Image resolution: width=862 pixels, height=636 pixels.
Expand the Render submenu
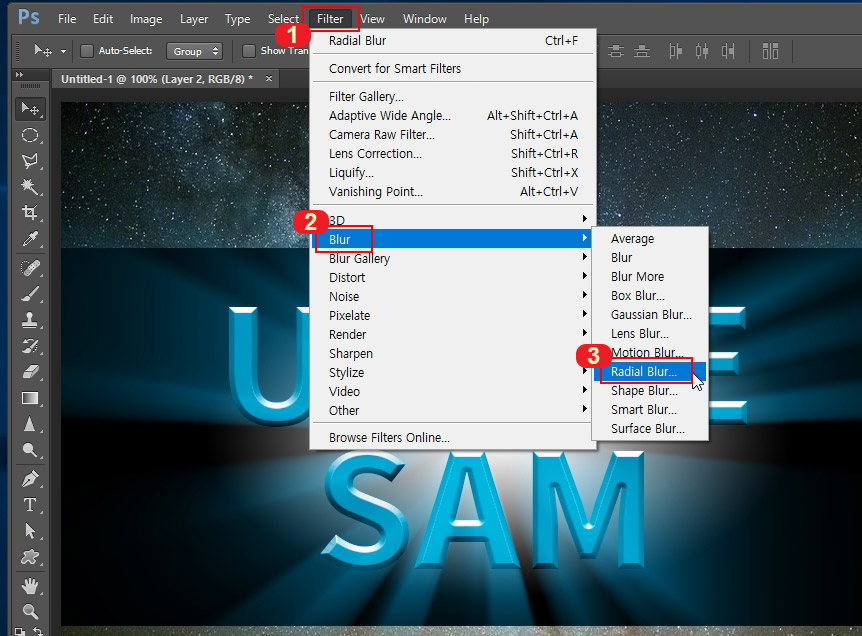[452, 334]
